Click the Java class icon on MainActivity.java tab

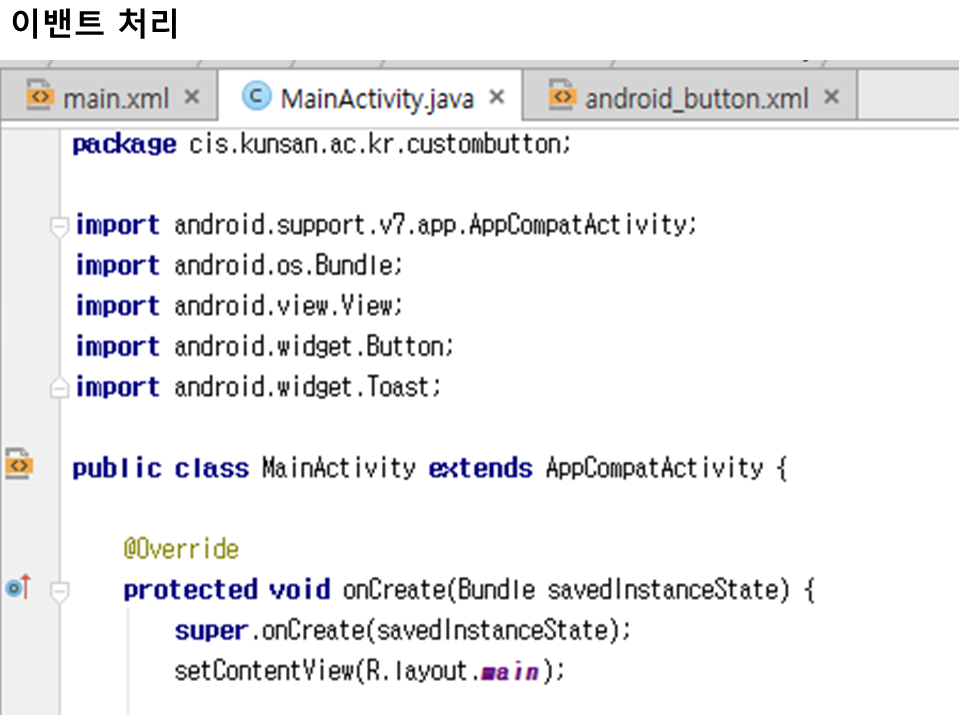tap(256, 97)
